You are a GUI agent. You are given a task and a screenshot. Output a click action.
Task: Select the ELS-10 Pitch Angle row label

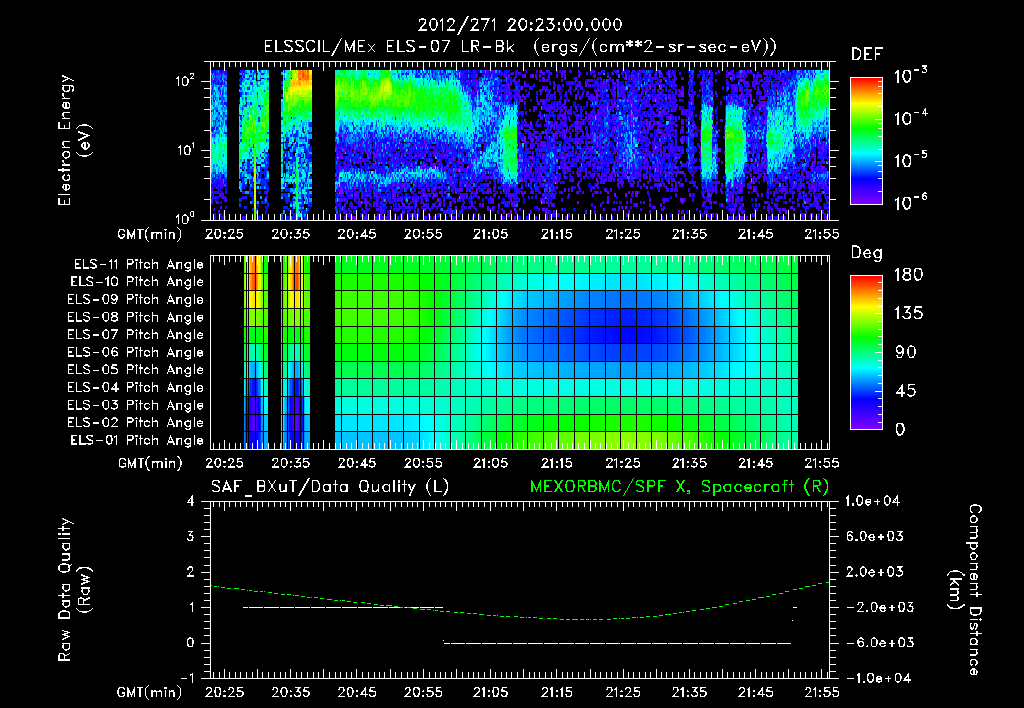tap(137, 282)
